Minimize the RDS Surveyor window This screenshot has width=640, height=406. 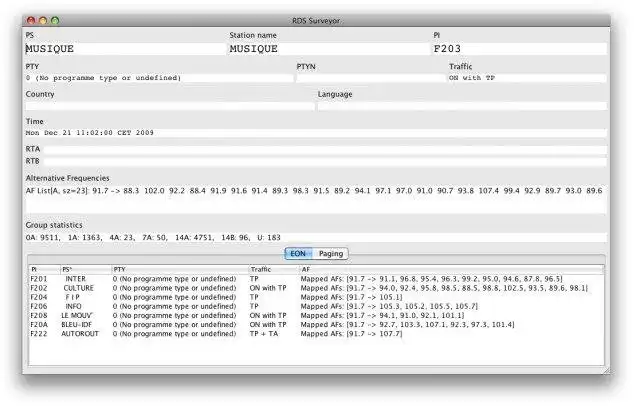point(43,20)
